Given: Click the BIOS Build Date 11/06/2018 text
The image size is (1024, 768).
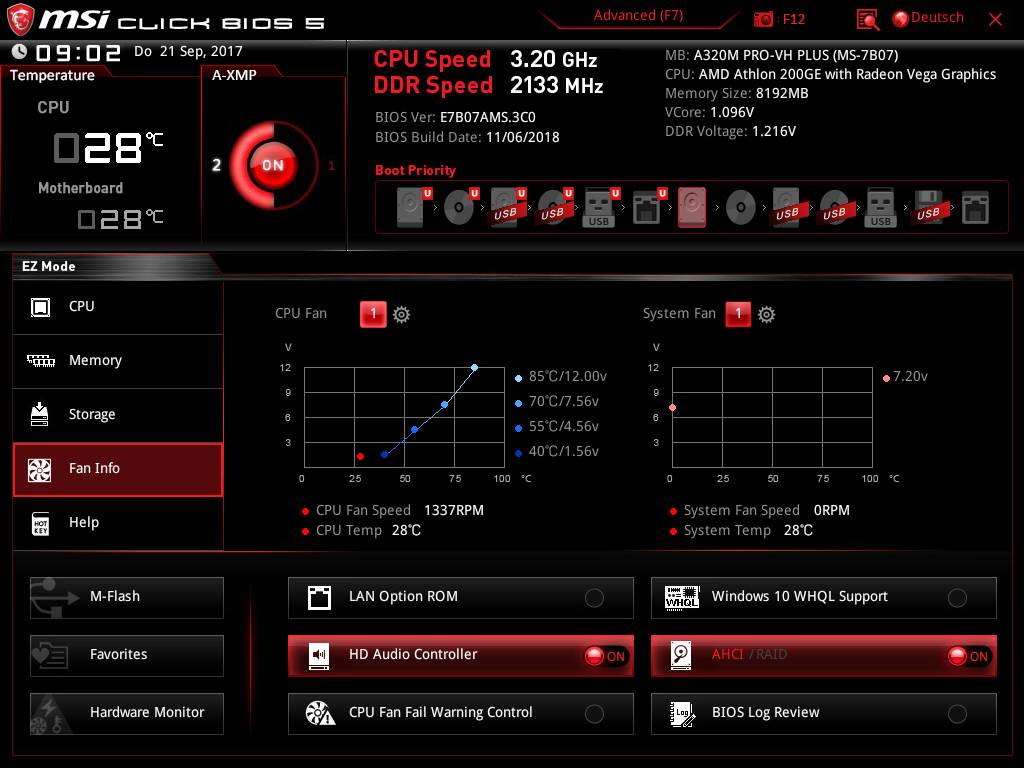Looking at the screenshot, I should (x=467, y=138).
